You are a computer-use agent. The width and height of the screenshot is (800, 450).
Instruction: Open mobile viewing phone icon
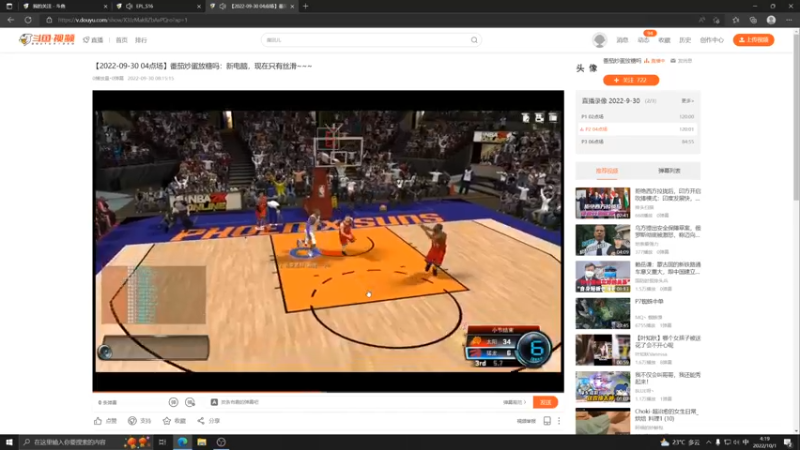click(x=547, y=421)
